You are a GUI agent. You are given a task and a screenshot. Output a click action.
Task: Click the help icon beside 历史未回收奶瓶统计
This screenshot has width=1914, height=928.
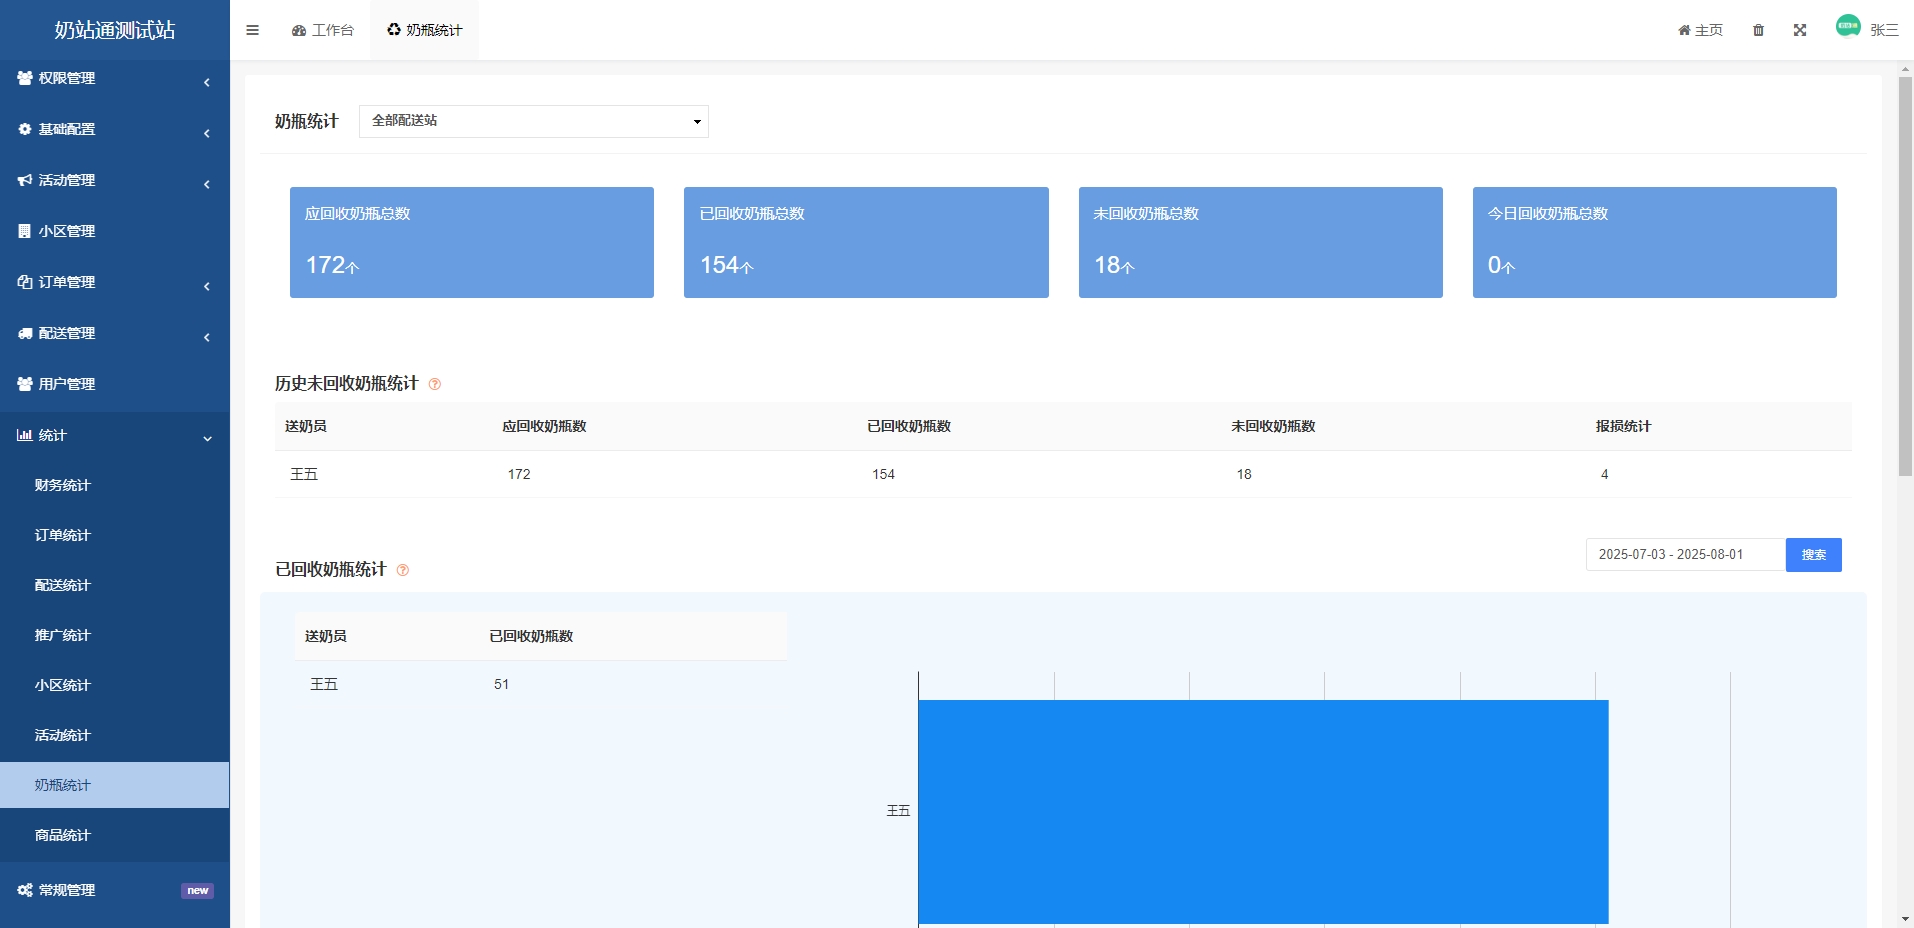pyautogui.click(x=434, y=384)
